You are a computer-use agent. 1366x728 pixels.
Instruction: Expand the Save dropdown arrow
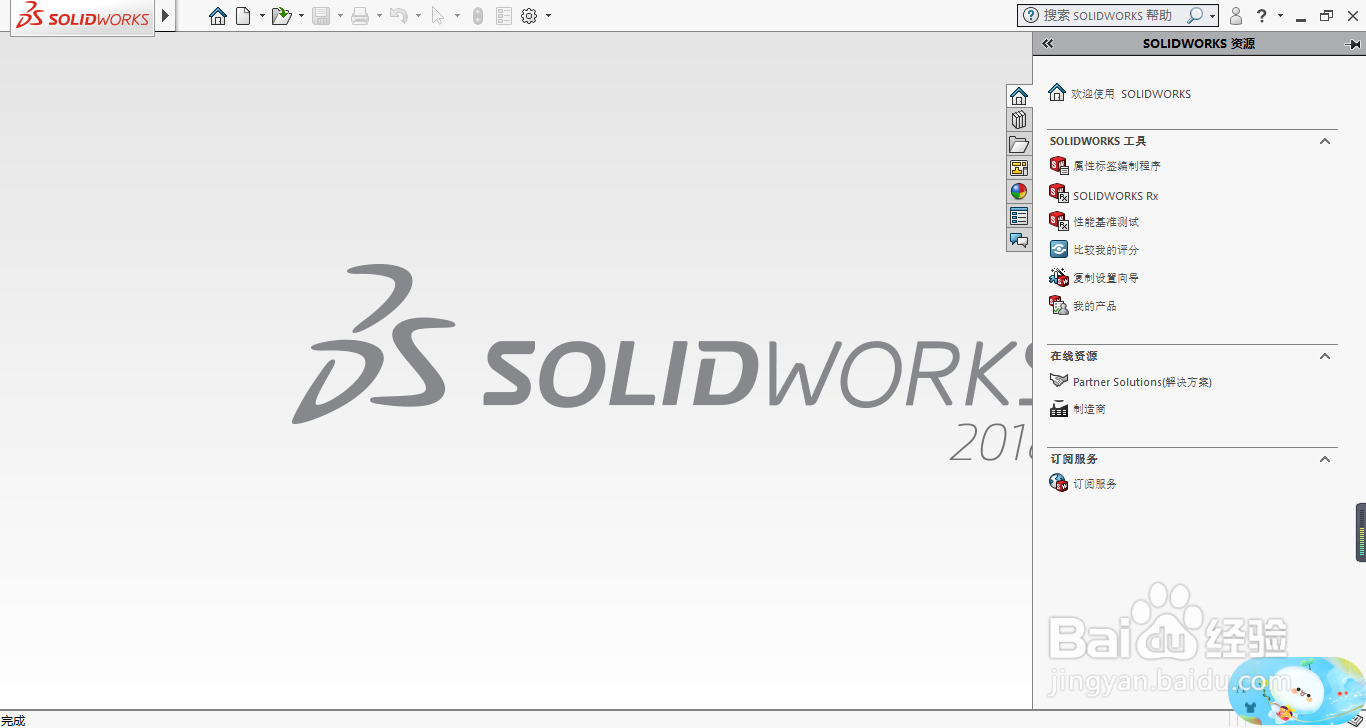click(x=340, y=16)
